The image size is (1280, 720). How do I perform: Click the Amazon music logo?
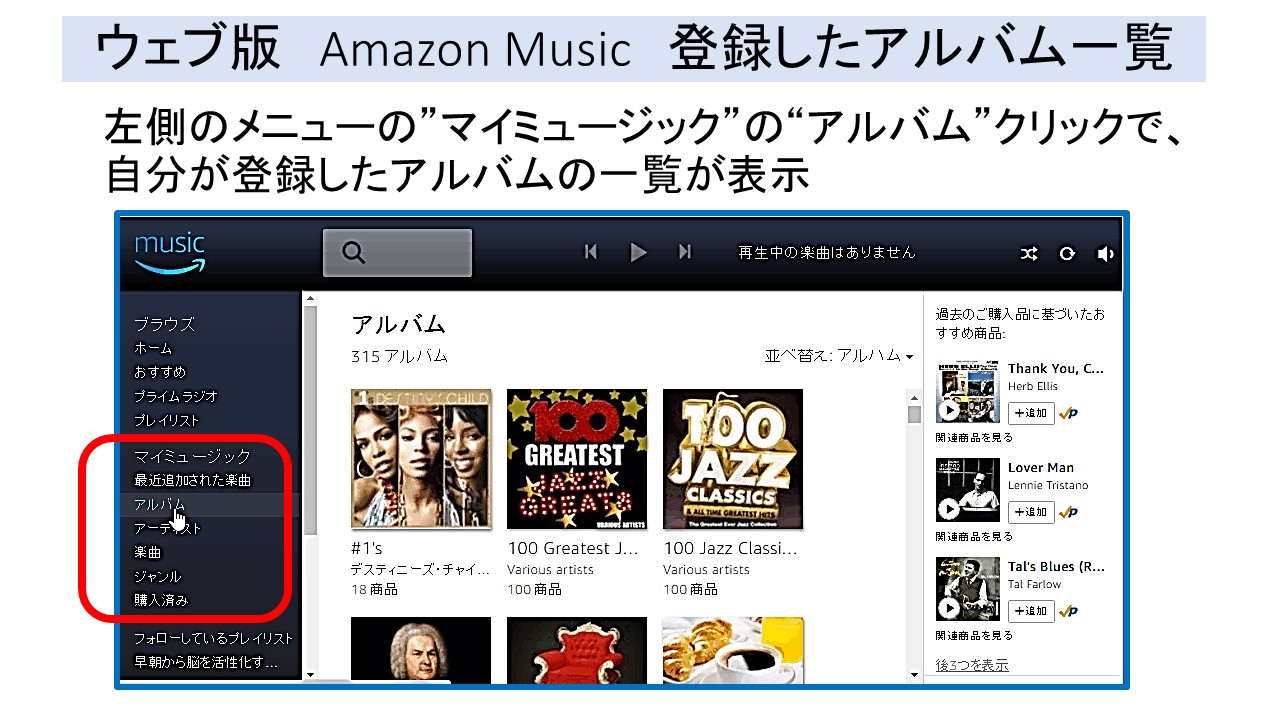point(170,252)
